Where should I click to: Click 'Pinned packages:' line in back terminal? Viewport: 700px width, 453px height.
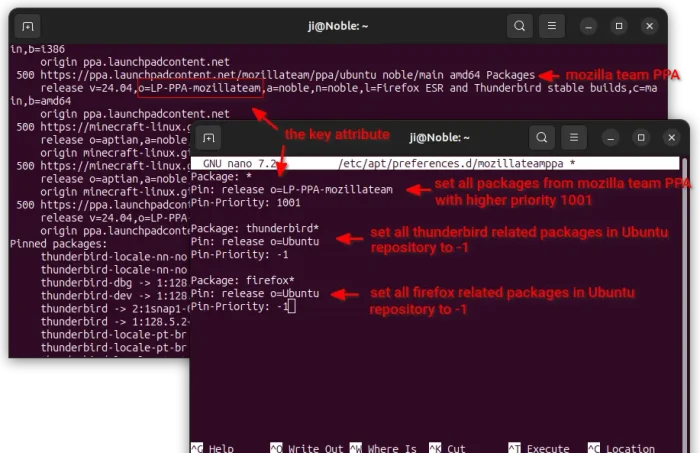58,244
